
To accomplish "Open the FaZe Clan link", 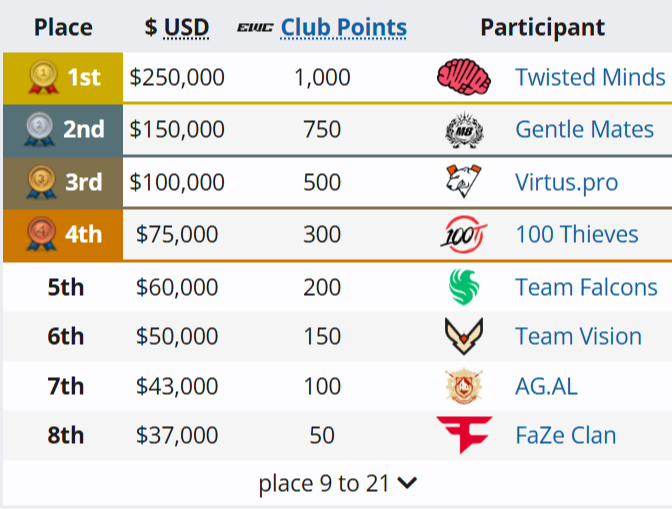I will point(565,435).
